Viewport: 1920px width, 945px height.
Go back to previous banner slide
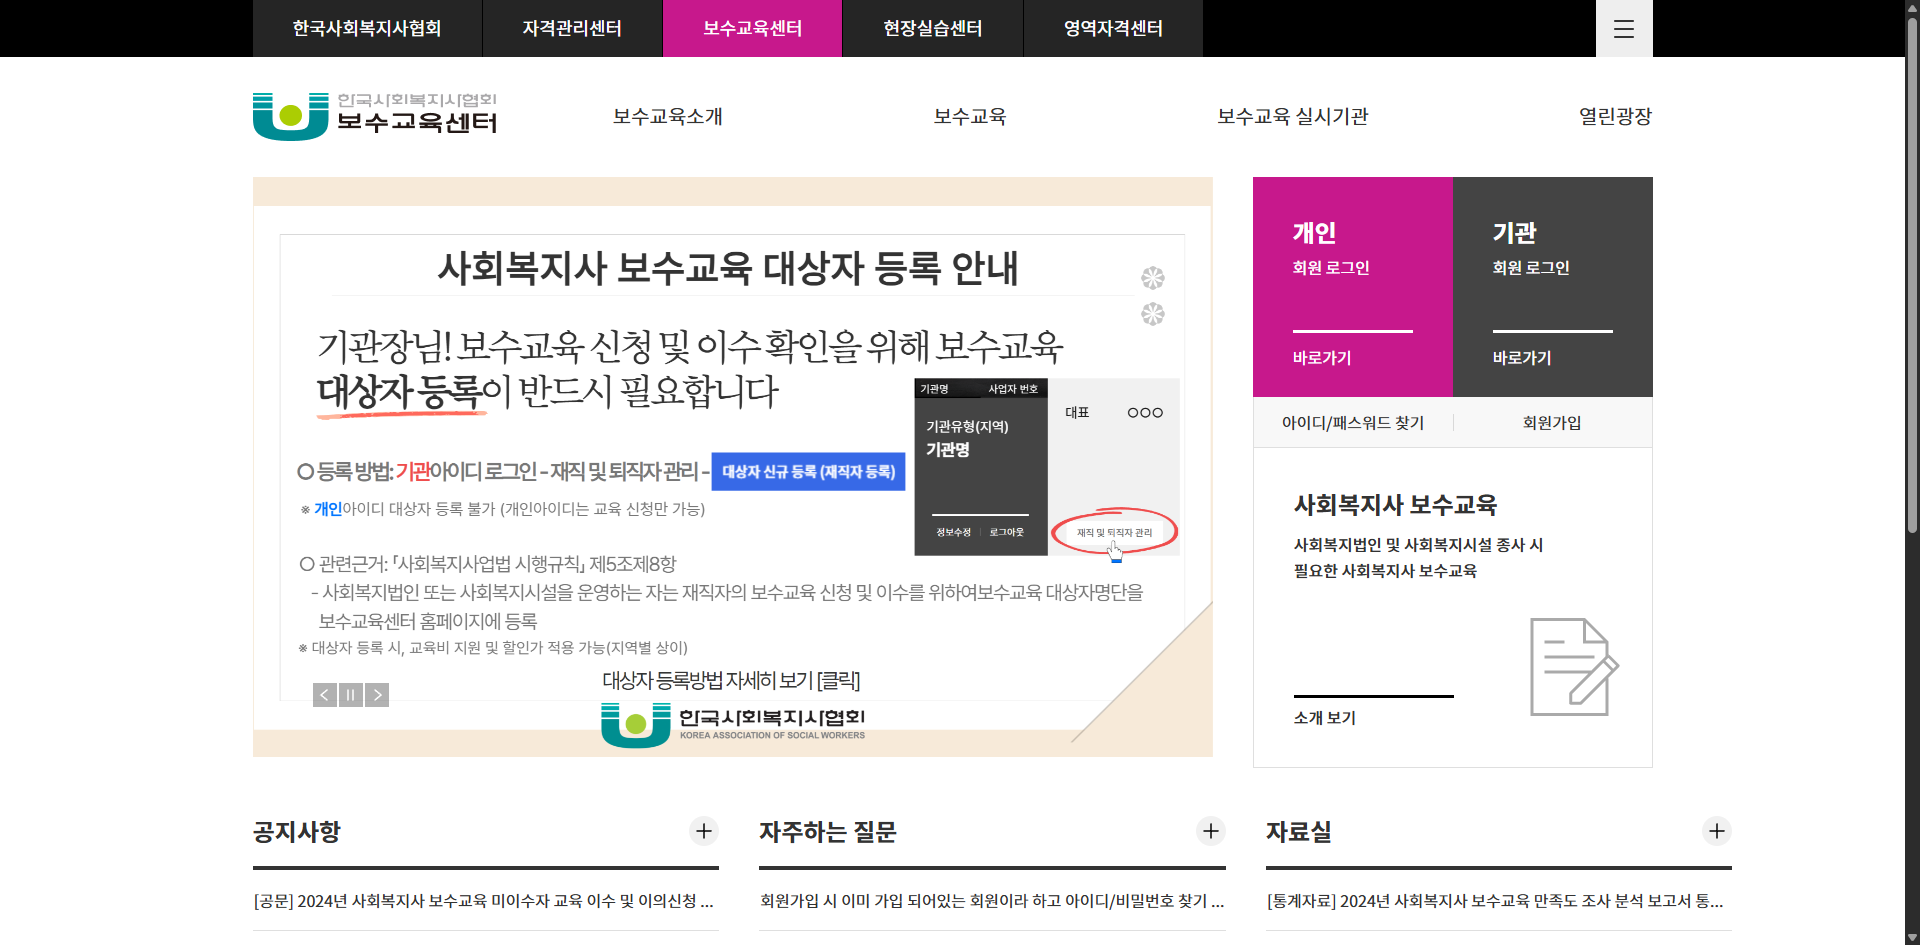324,694
